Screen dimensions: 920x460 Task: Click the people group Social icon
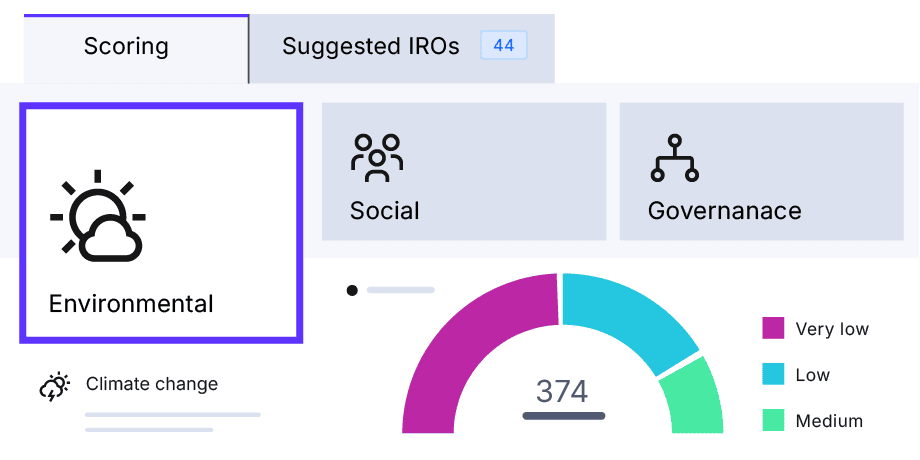tap(377, 158)
